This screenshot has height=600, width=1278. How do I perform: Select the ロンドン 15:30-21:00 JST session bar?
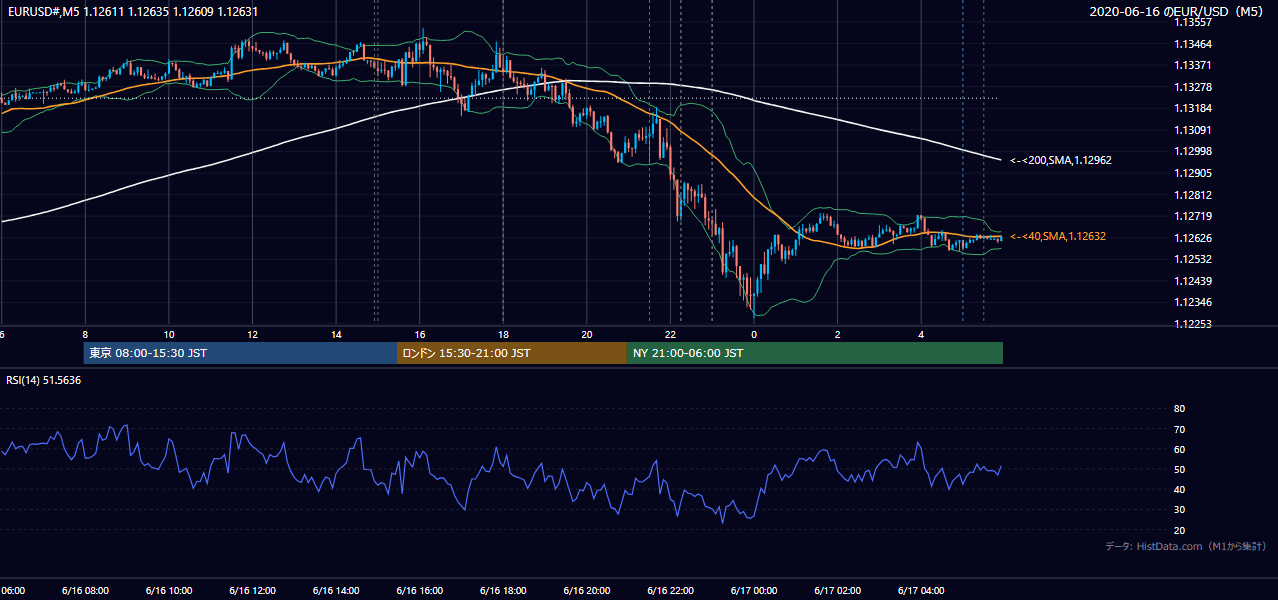tap(512, 353)
